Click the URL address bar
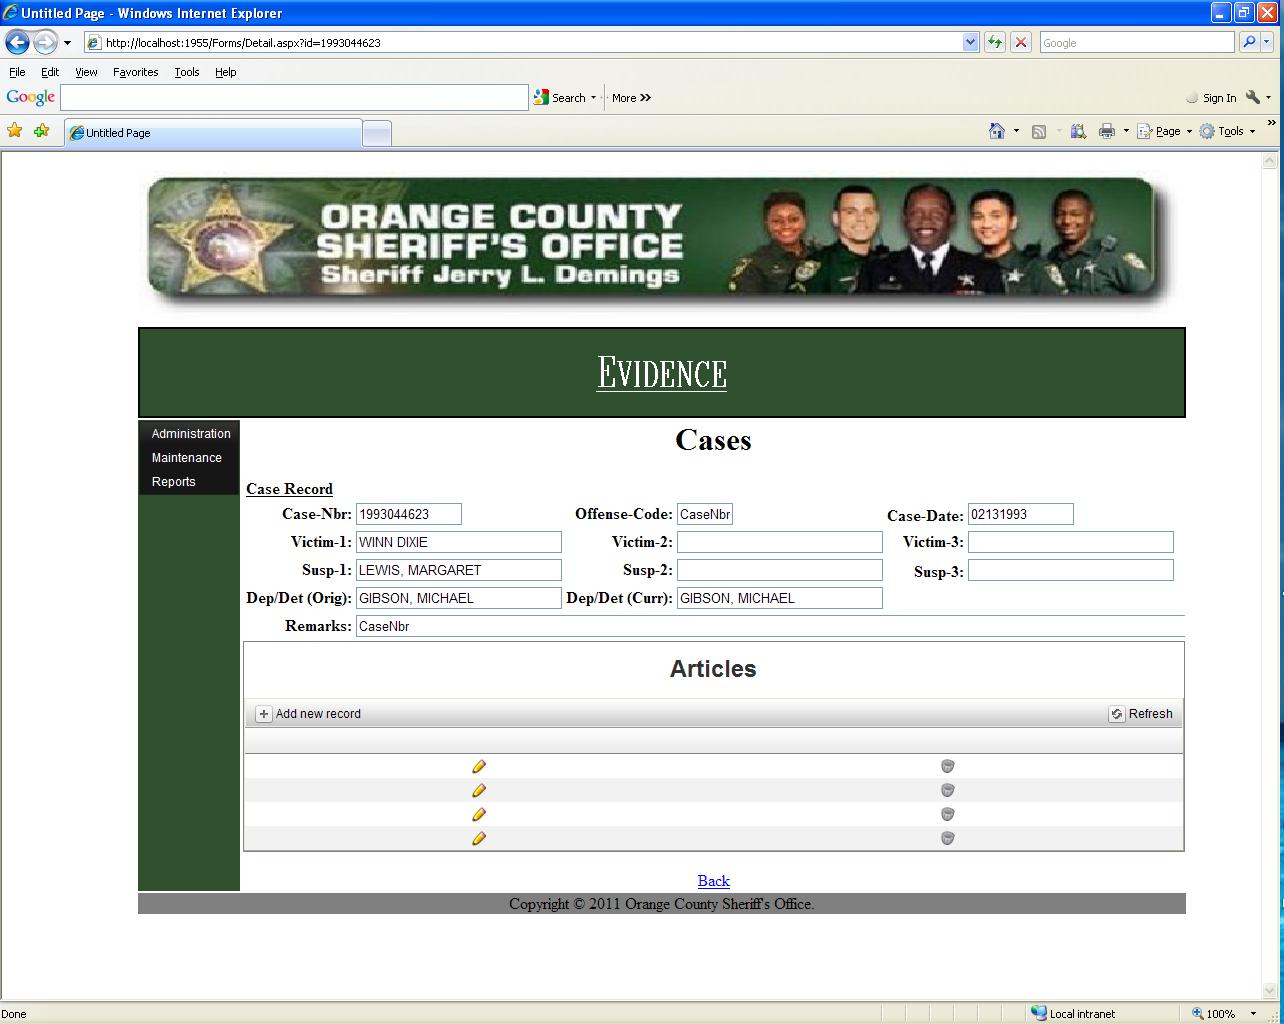 522,43
